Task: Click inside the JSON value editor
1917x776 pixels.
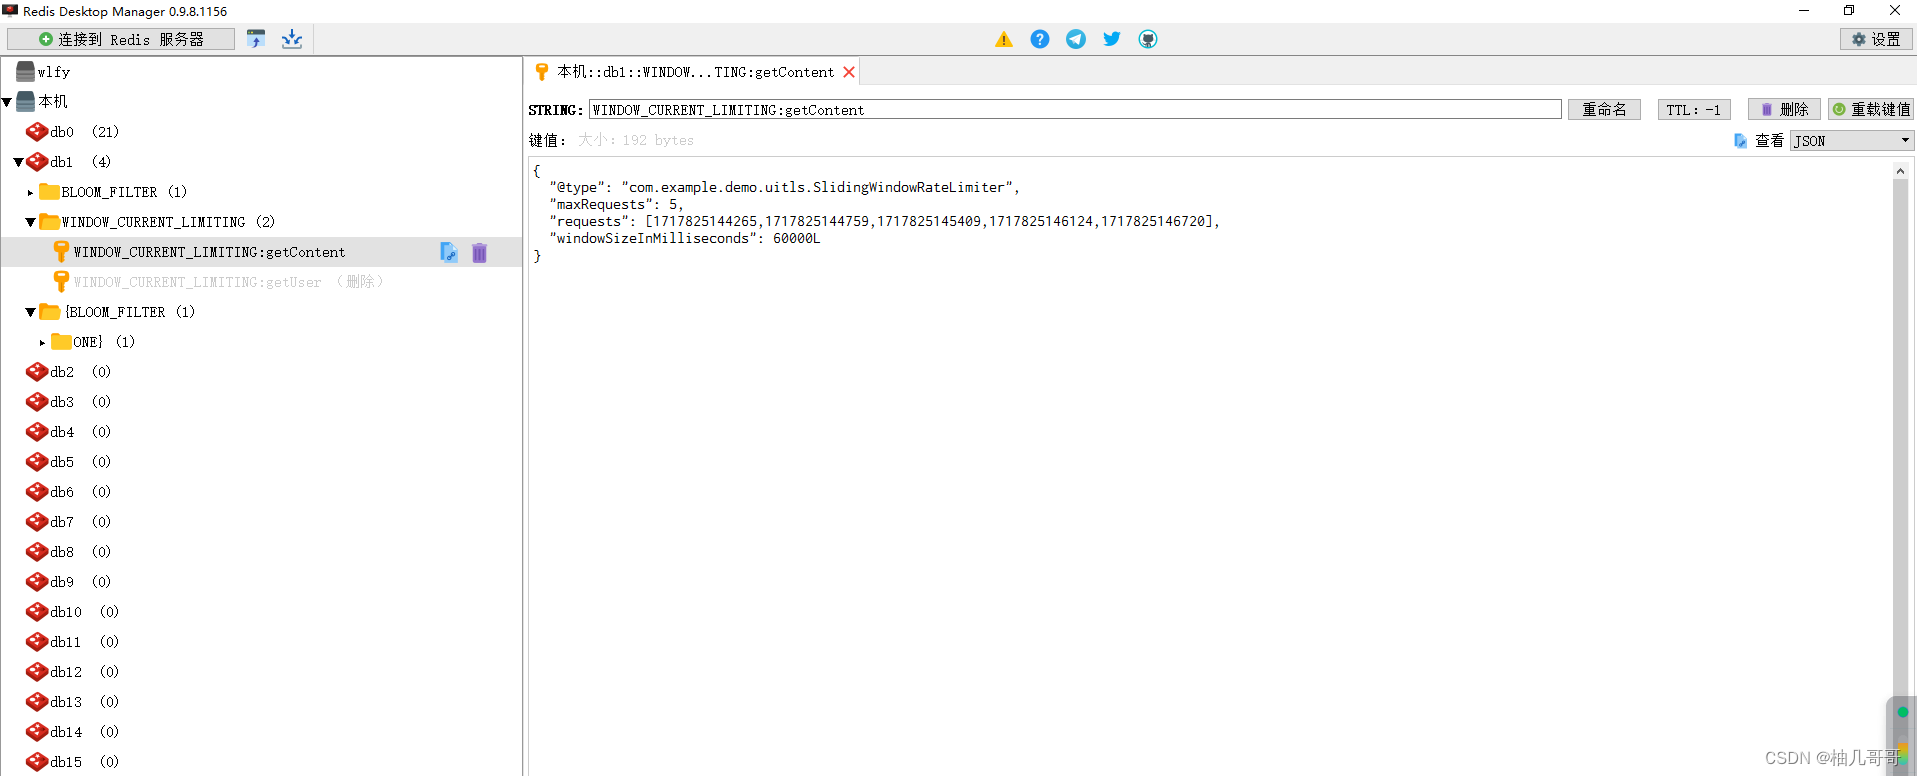Action: [1210, 466]
